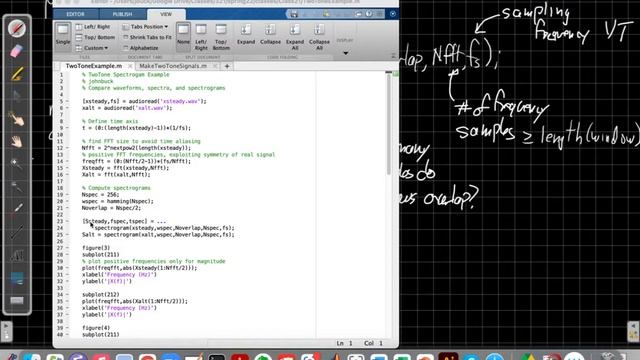The height and width of the screenshot is (360, 640).
Task: Click Collapse All code folds
Action: click(x=319, y=37)
